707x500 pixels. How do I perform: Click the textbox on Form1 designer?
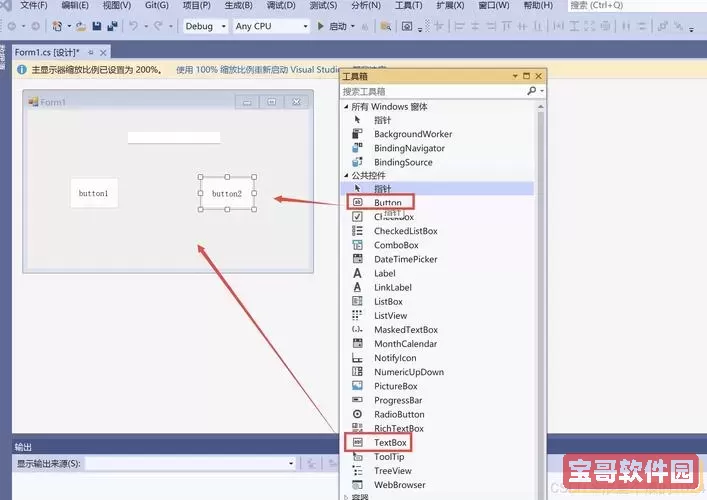point(174,138)
